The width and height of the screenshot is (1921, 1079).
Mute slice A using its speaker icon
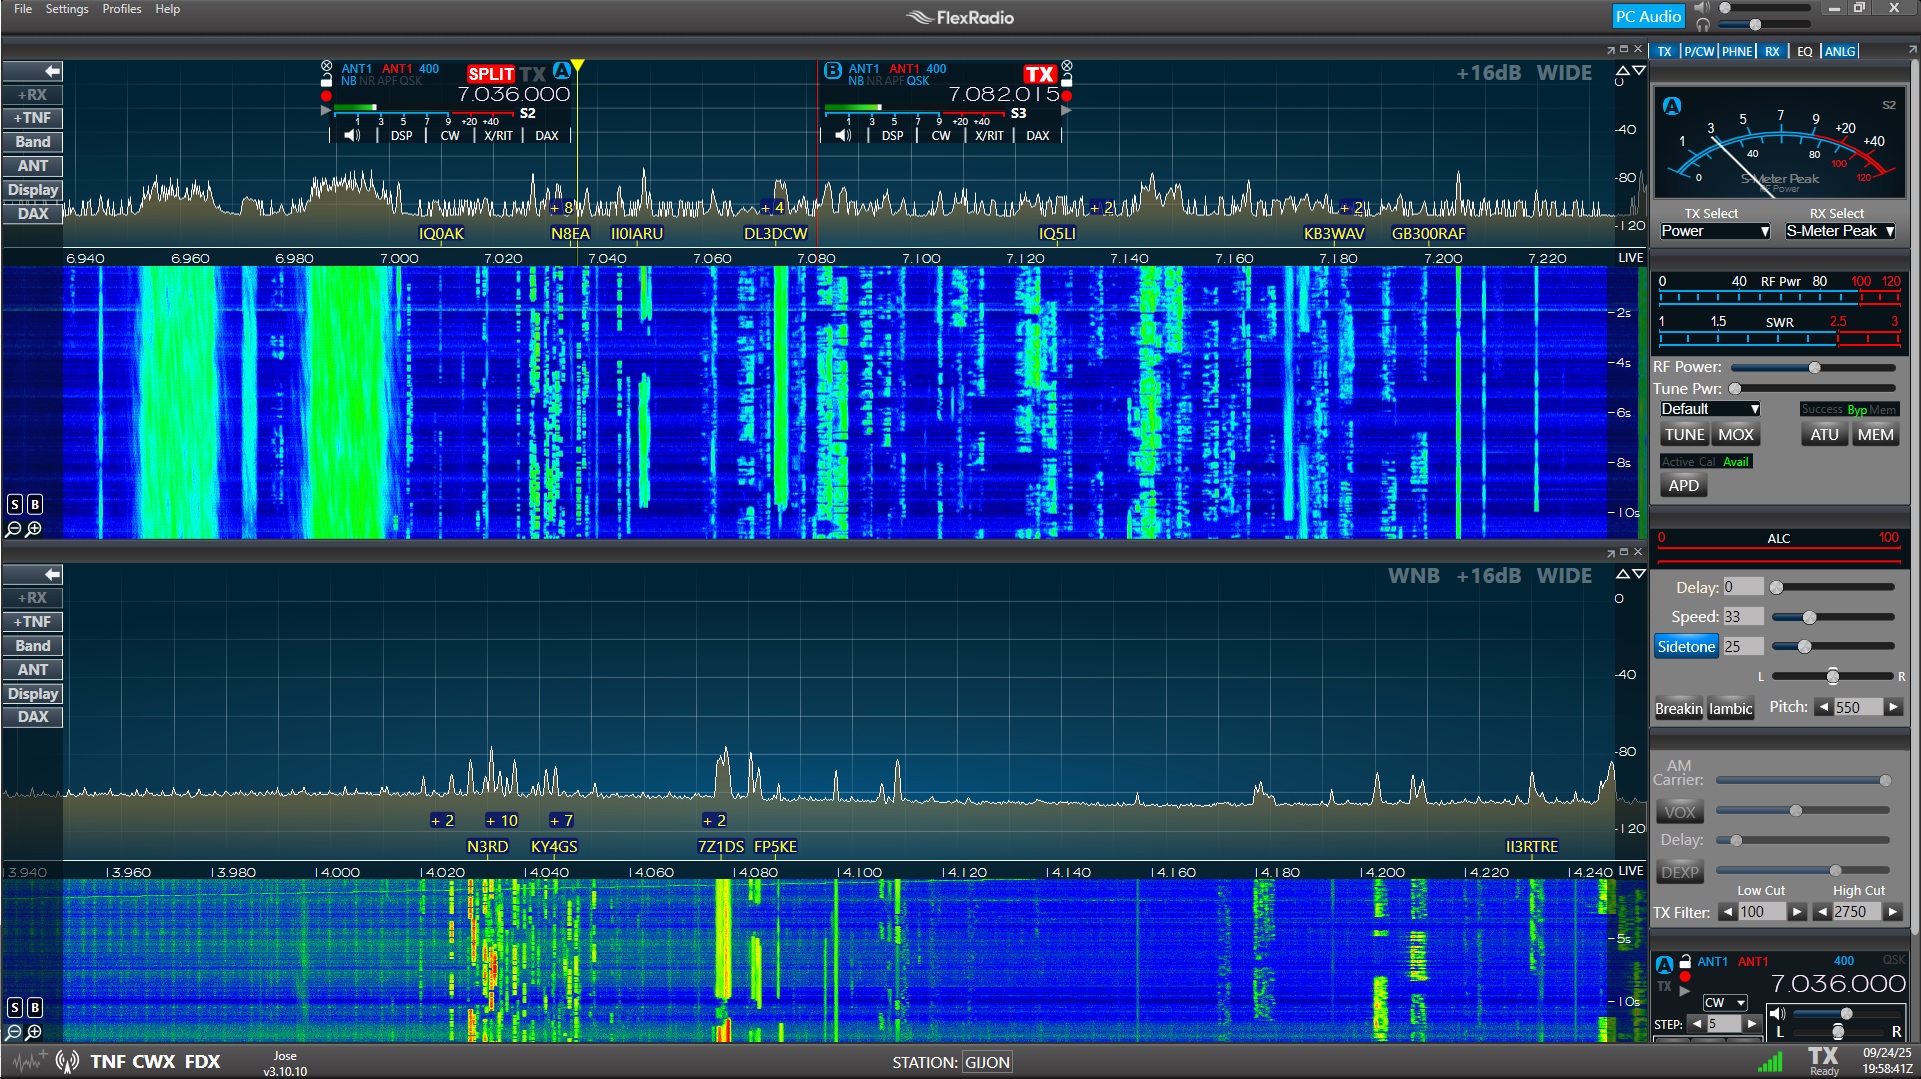tap(352, 135)
